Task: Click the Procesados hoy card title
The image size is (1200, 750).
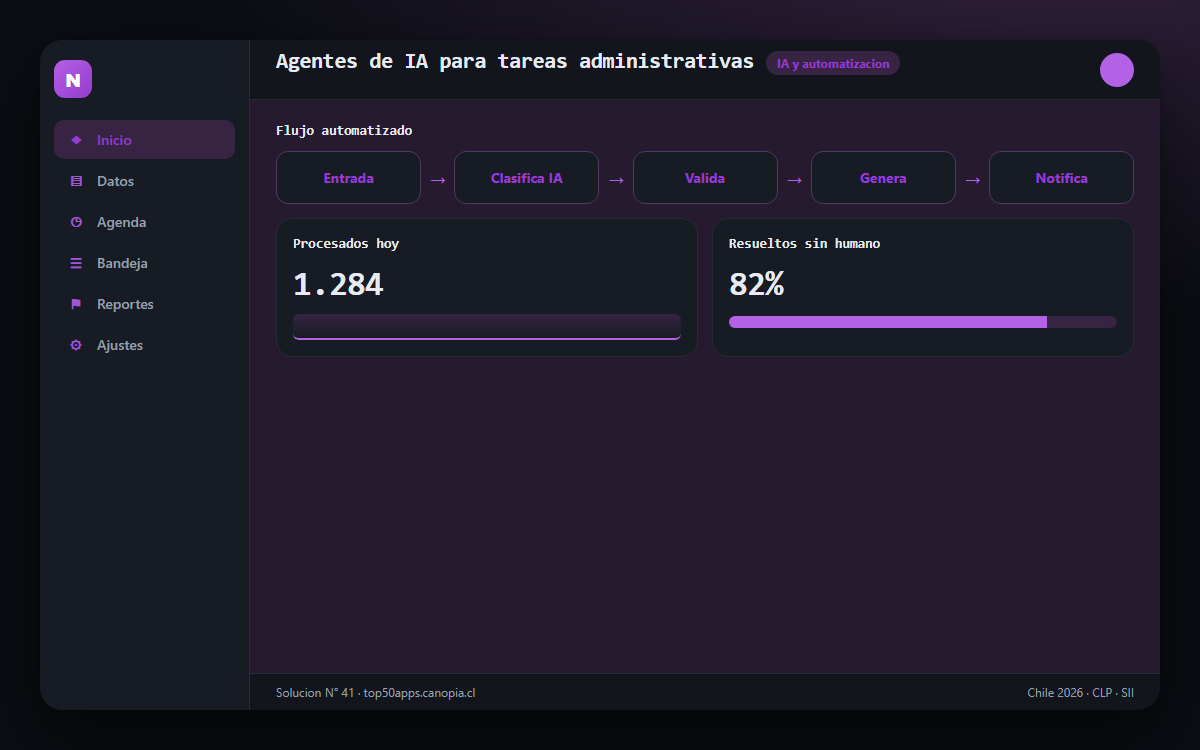Action: click(x=346, y=243)
